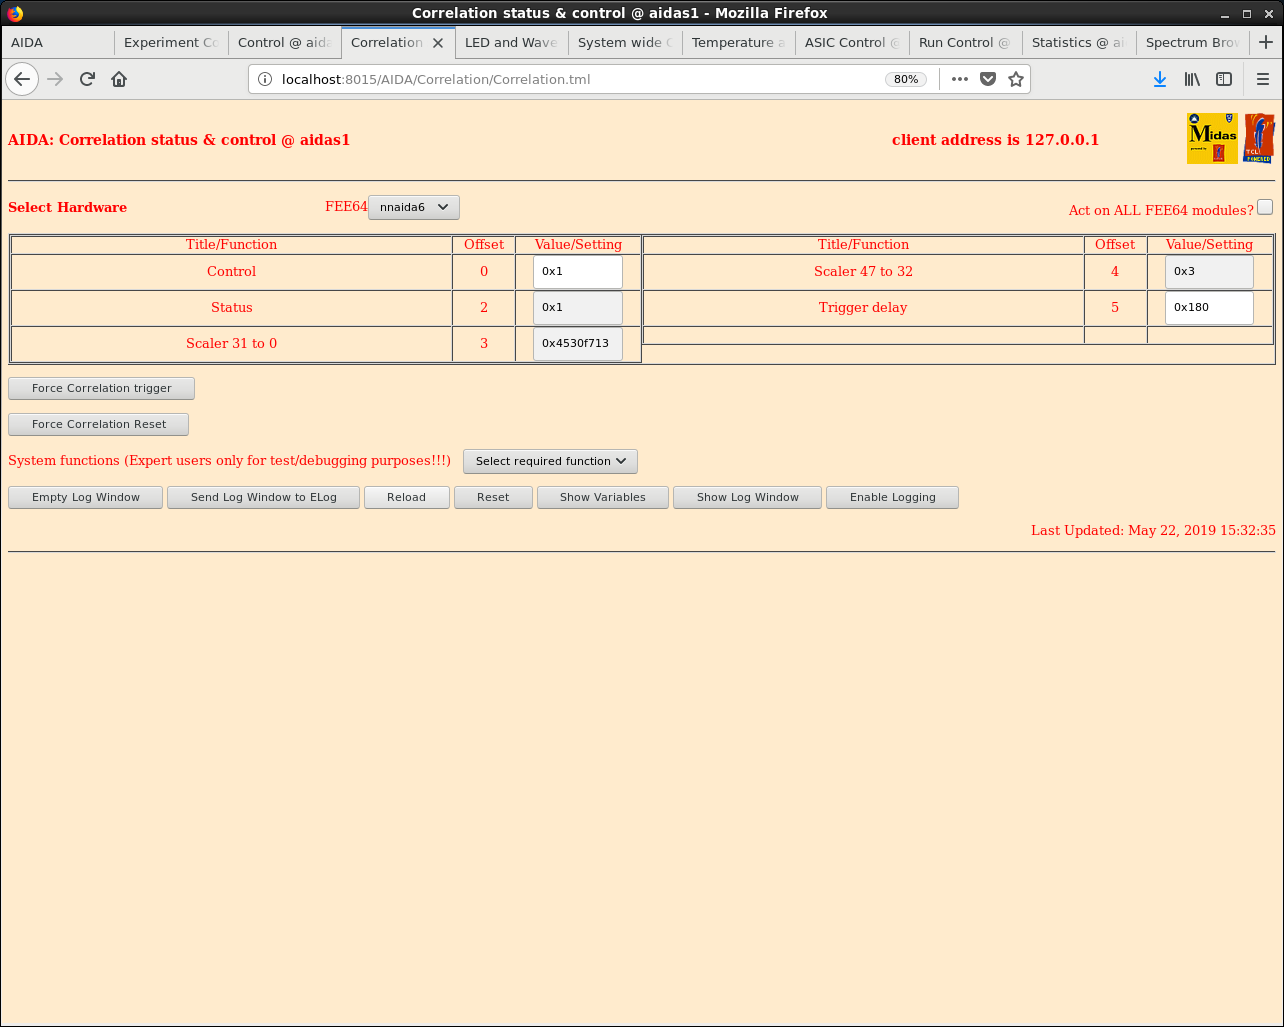Open the FEE64 nnaida6 dropdown

pyautogui.click(x=414, y=207)
